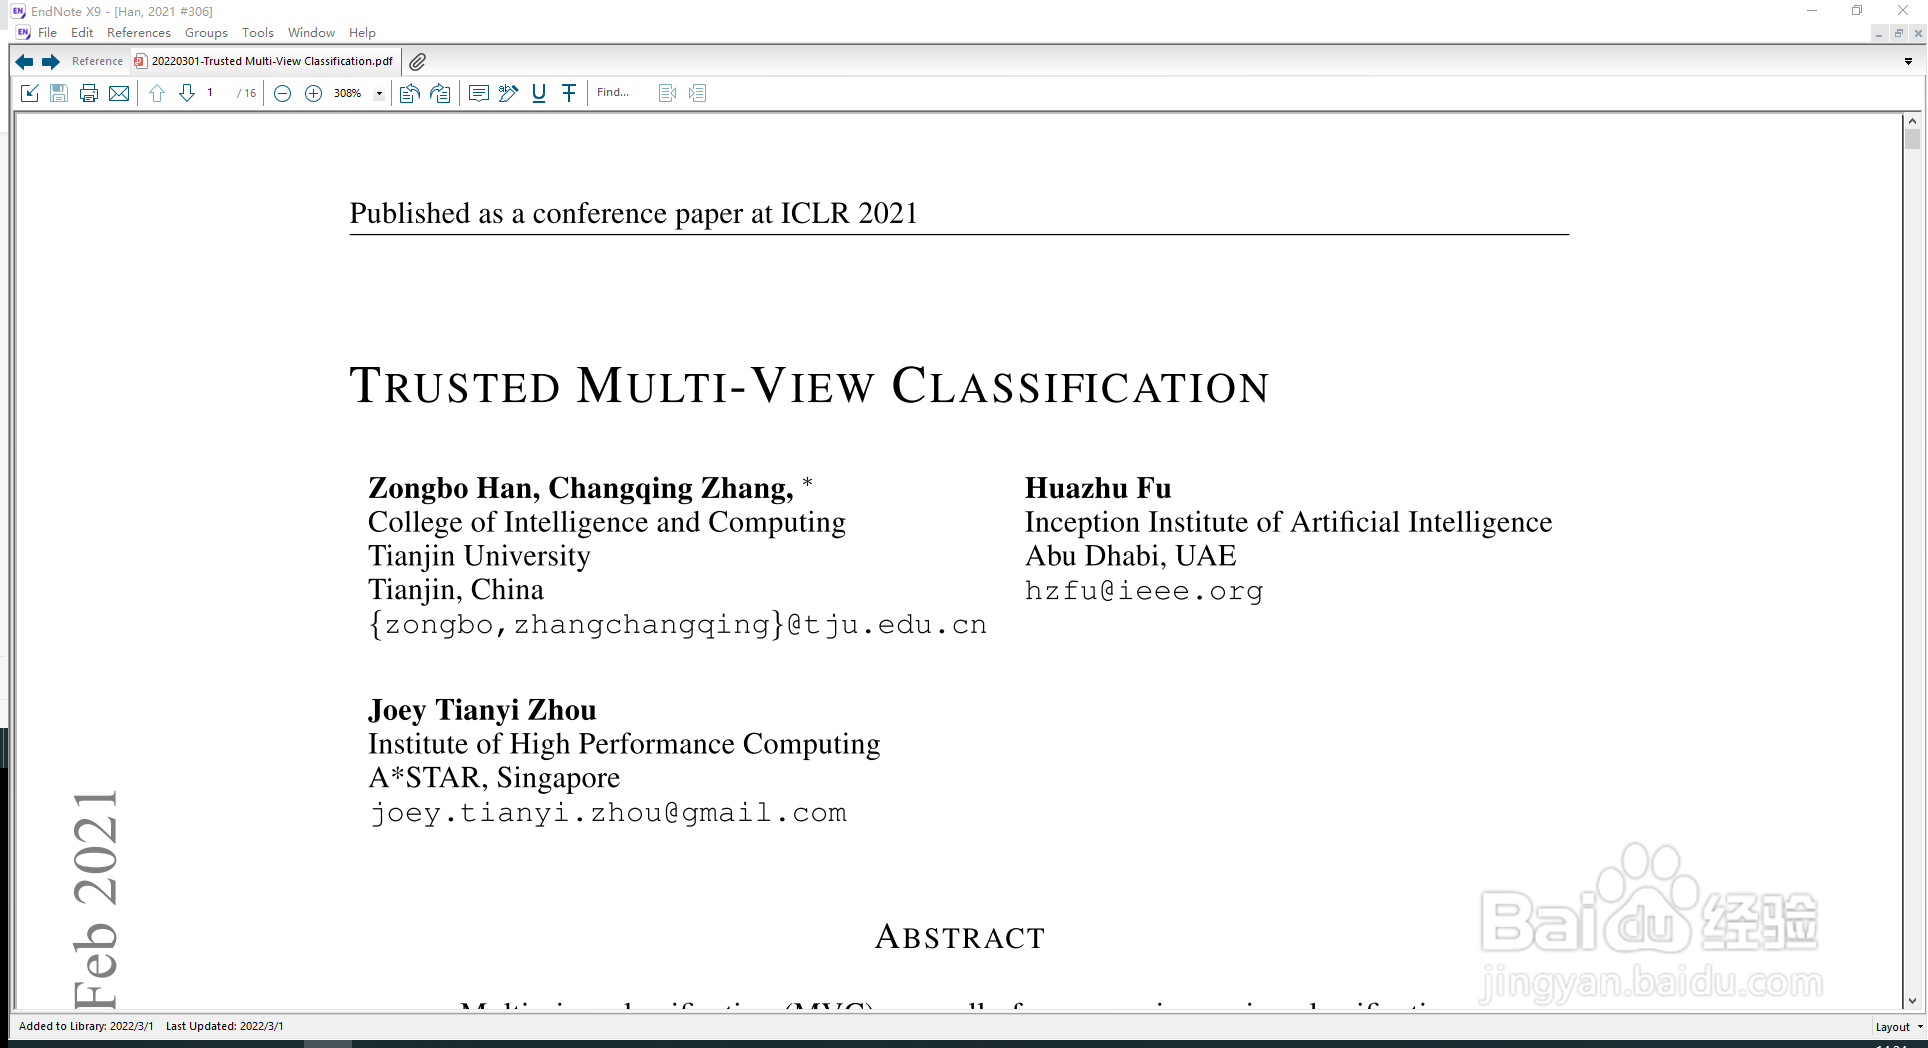Zoom out with the minus button
Screen dimensions: 1928x1048
point(283,93)
